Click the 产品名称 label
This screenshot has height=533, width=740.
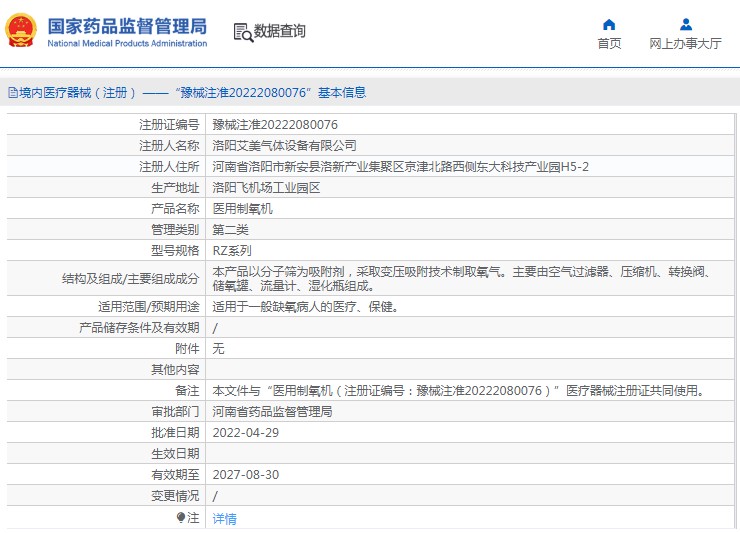tap(175, 209)
